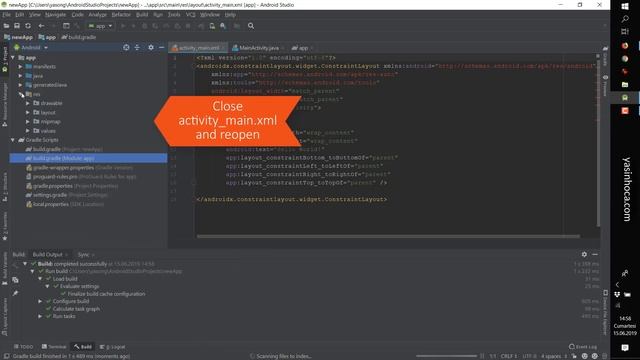This screenshot has height=360, width=640.
Task: Expand the drawable folder
Action: pyautogui.click(x=28, y=103)
